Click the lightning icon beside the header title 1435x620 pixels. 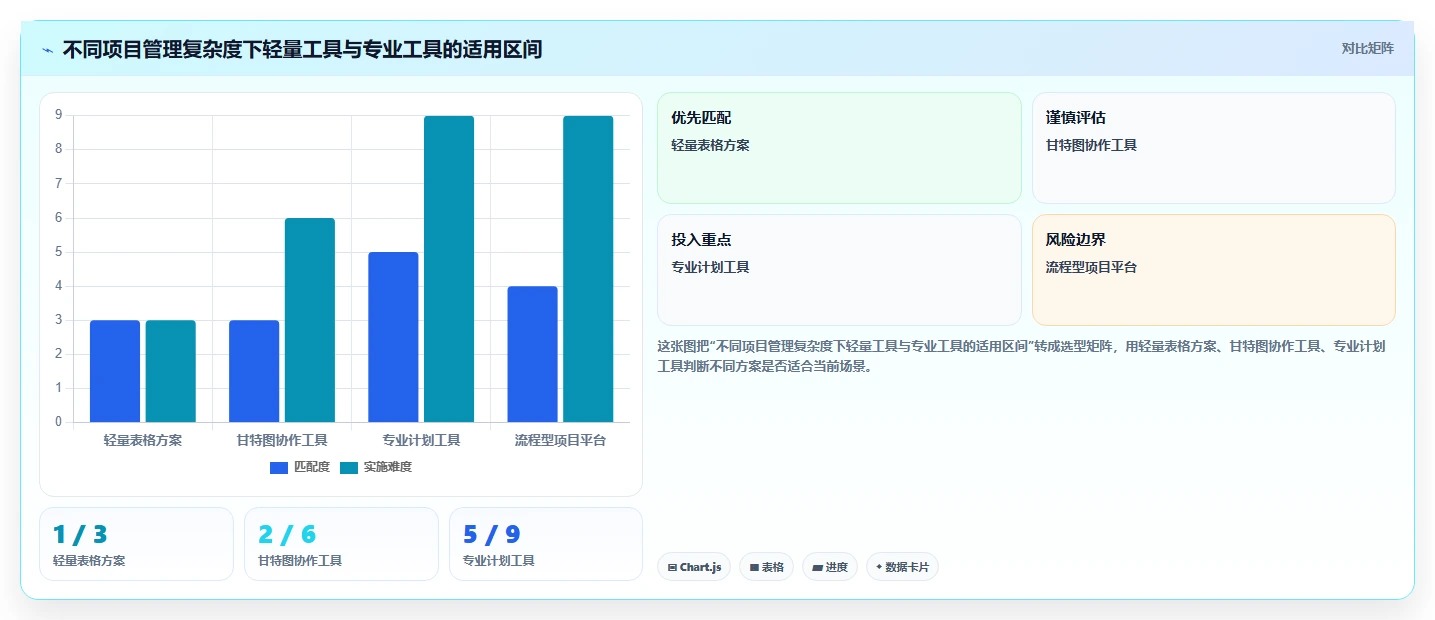(x=48, y=50)
